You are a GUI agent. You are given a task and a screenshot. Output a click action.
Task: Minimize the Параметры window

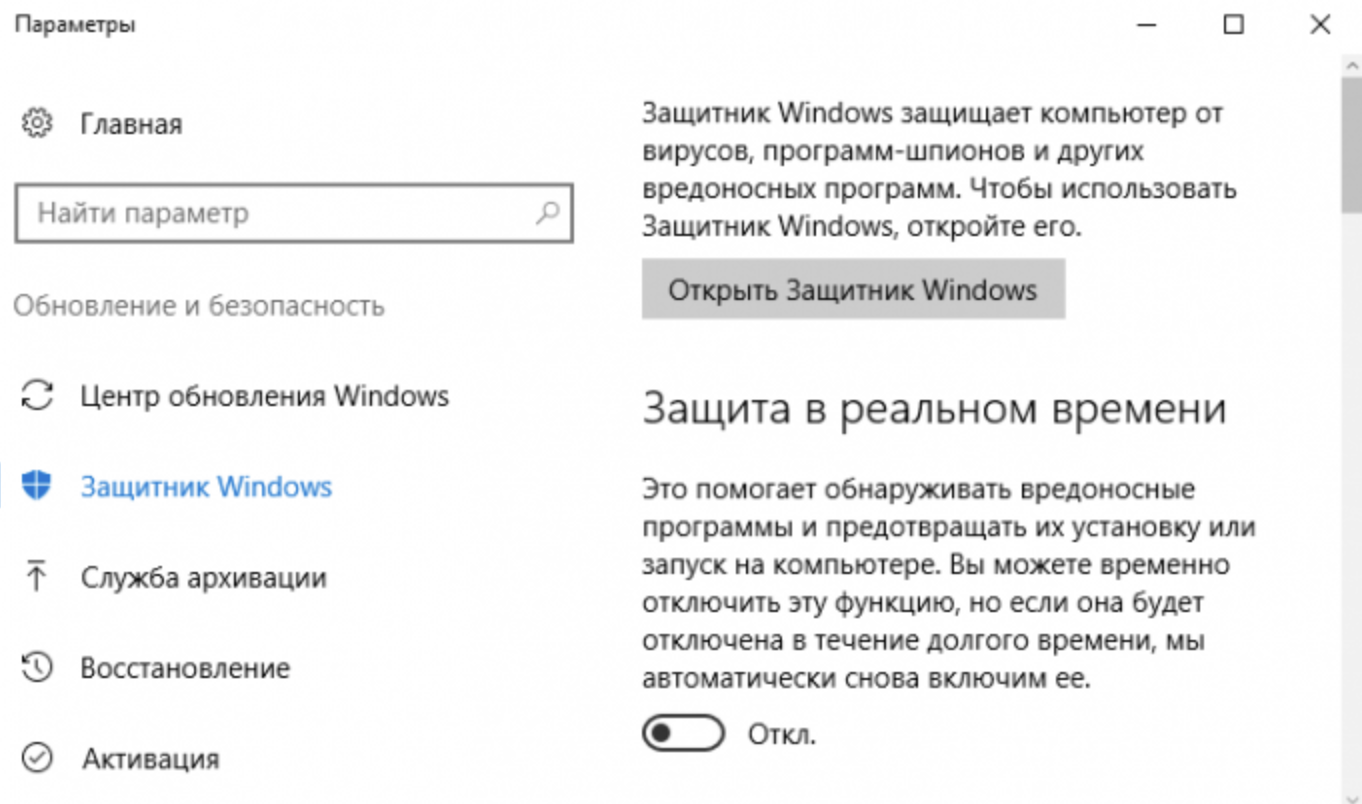(x=1147, y=25)
